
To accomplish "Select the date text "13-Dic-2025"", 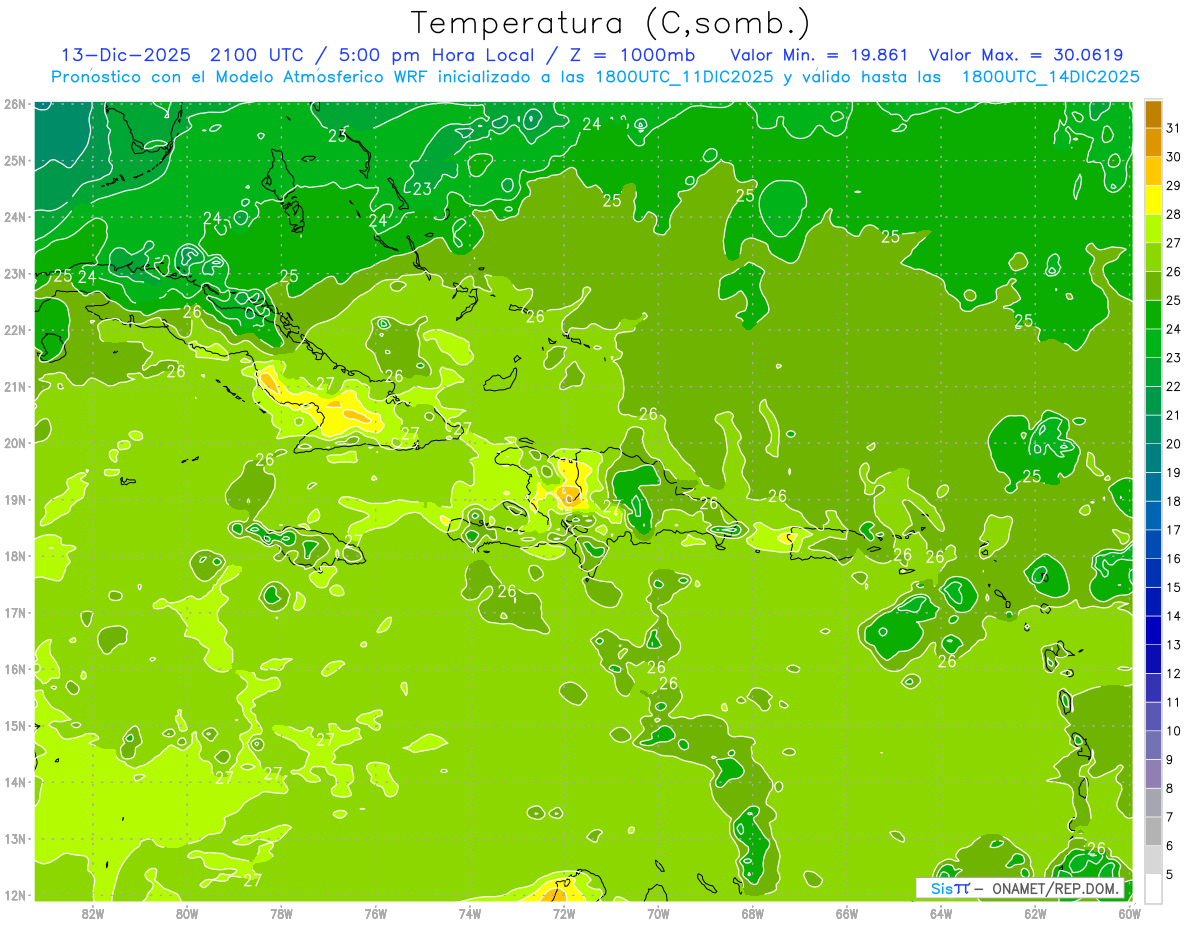I will pyautogui.click(x=127, y=55).
